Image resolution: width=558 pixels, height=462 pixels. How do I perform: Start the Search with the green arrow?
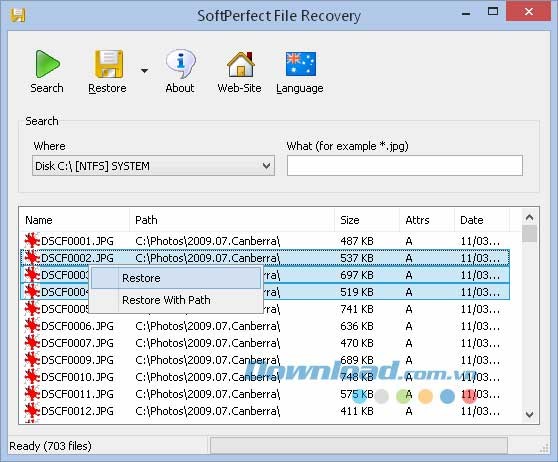(x=47, y=64)
